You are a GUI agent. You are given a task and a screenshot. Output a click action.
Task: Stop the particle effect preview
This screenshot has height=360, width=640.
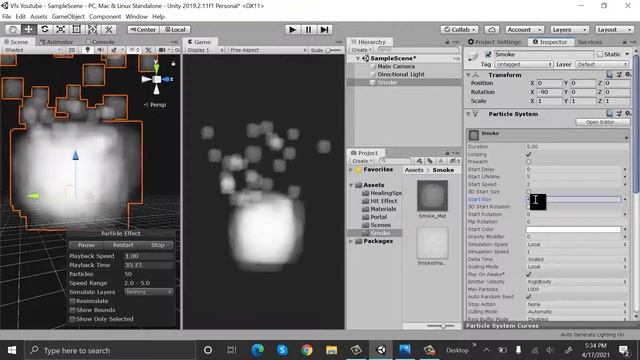click(158, 245)
